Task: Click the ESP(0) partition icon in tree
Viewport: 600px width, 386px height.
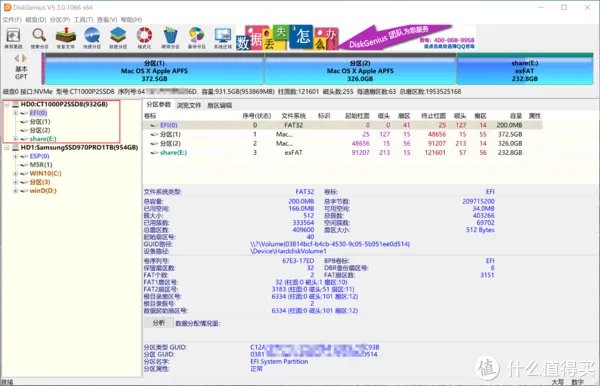Action: [x=24, y=156]
